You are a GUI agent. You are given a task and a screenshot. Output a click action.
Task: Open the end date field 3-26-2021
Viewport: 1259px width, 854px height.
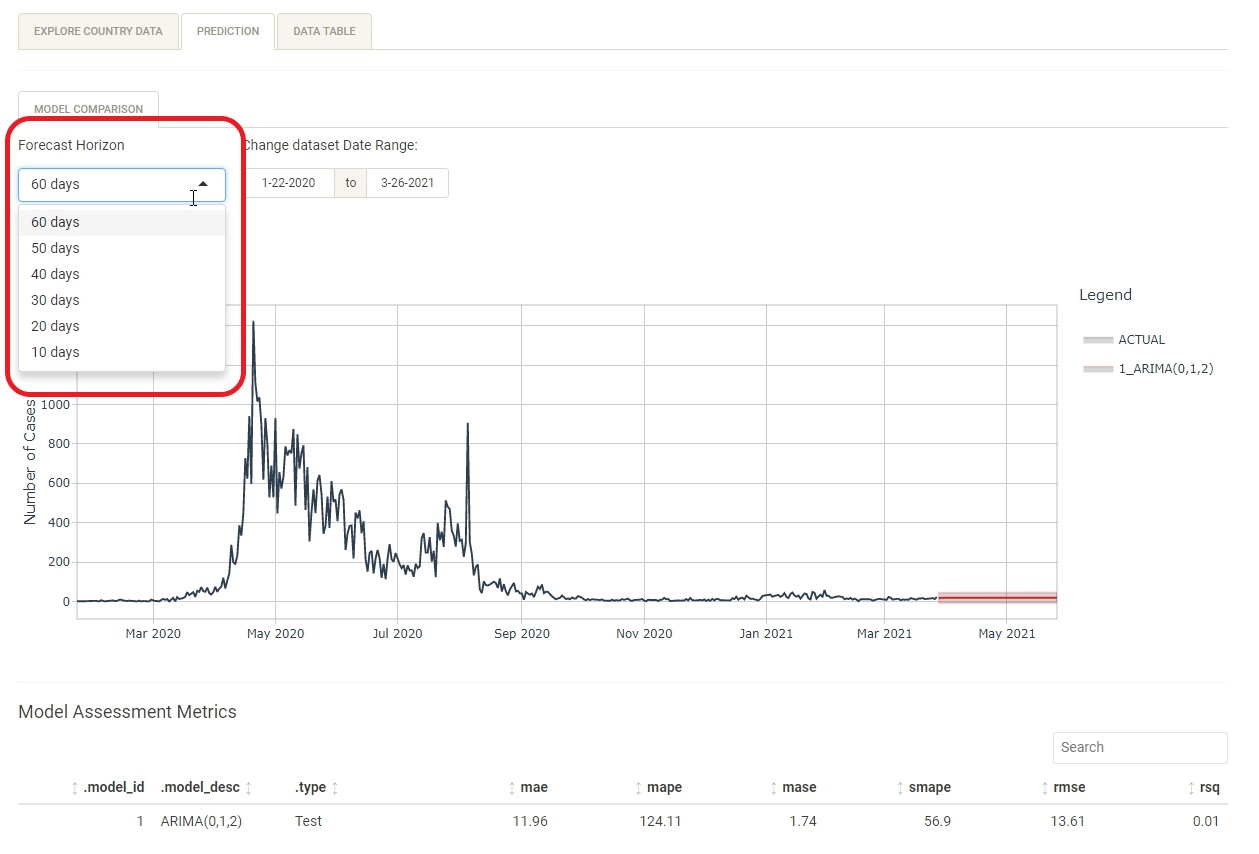pos(407,183)
